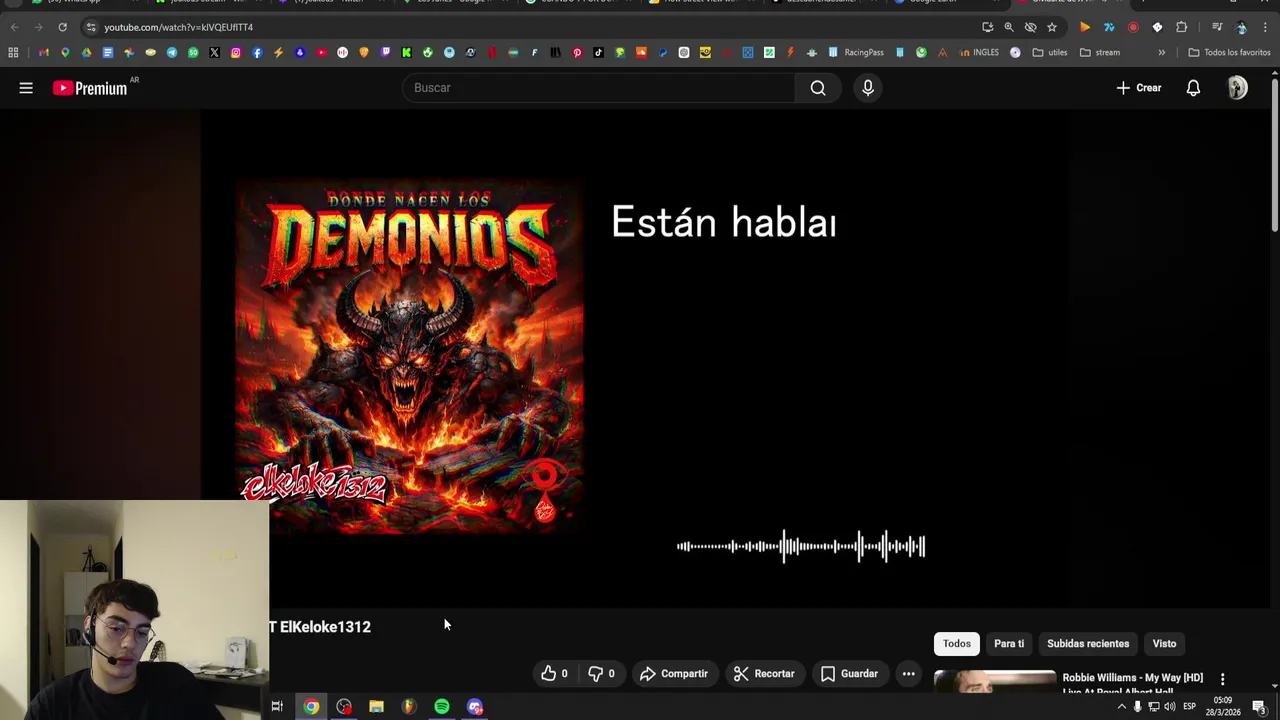Open the Pinterest bookmark
Viewport: 1280px width, 720px height.
(577, 52)
